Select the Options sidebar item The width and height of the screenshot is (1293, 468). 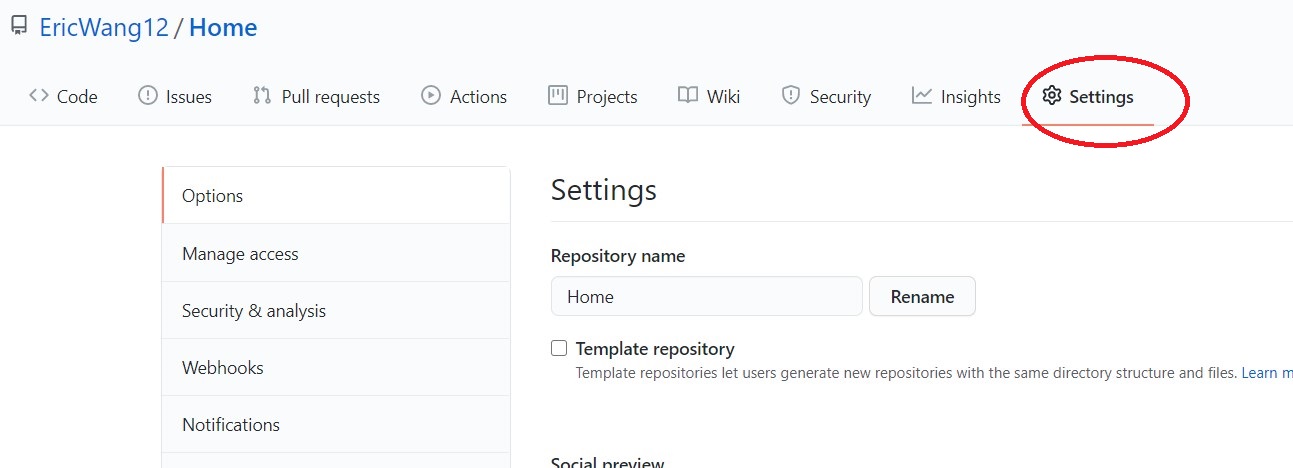pyautogui.click(x=336, y=196)
